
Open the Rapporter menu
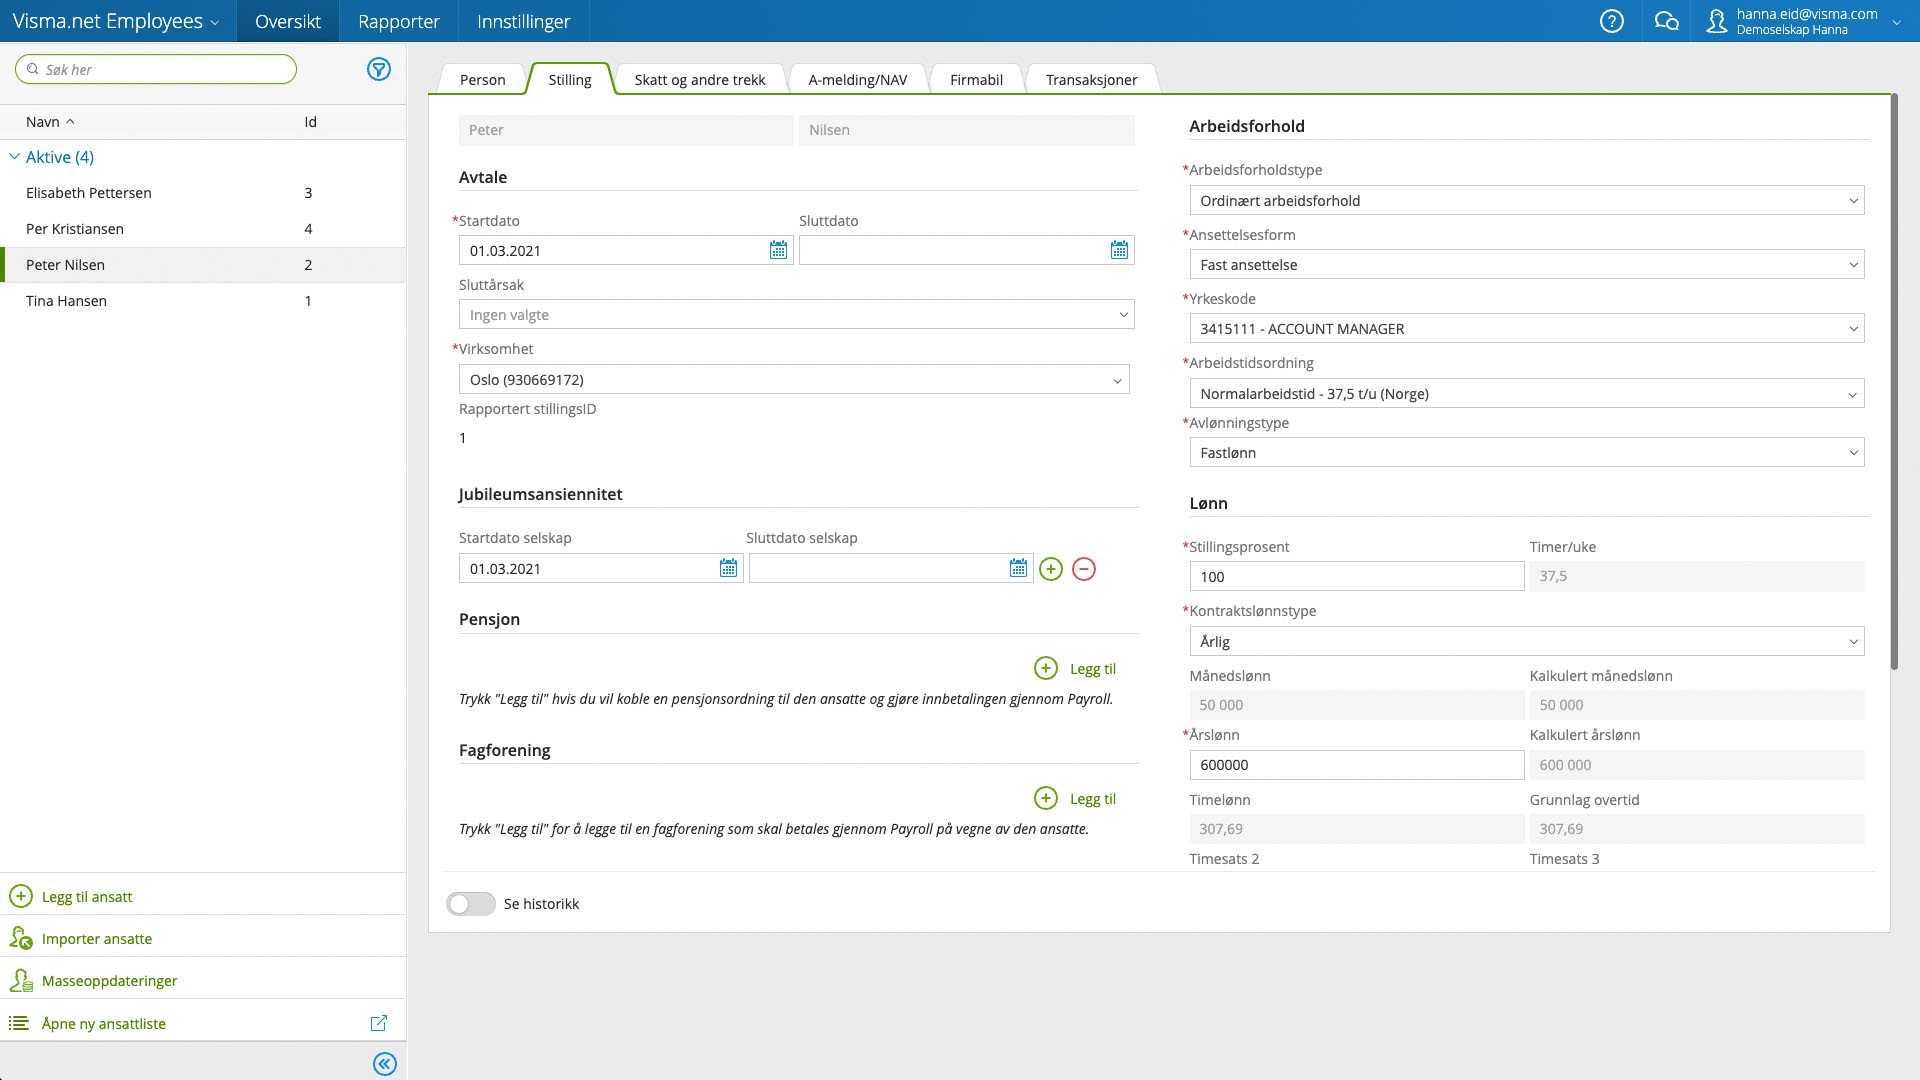pos(398,21)
